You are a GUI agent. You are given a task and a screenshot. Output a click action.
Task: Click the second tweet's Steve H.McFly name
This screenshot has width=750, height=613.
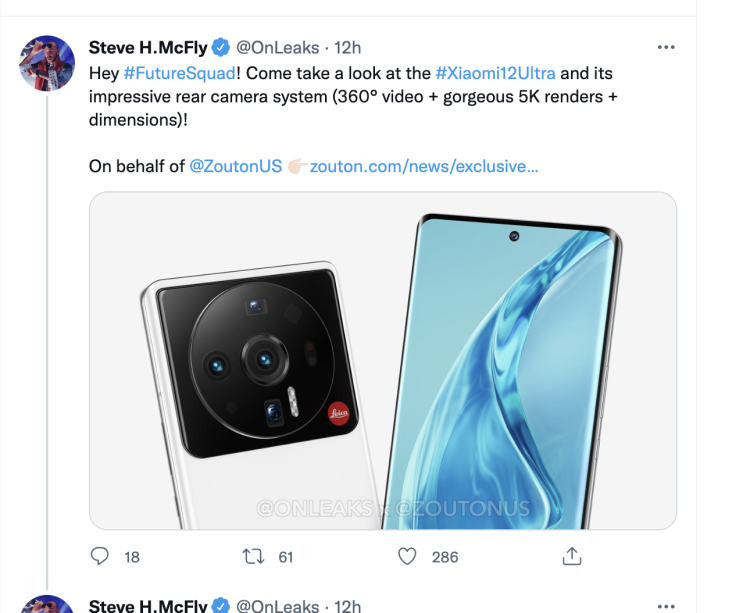click(x=148, y=605)
